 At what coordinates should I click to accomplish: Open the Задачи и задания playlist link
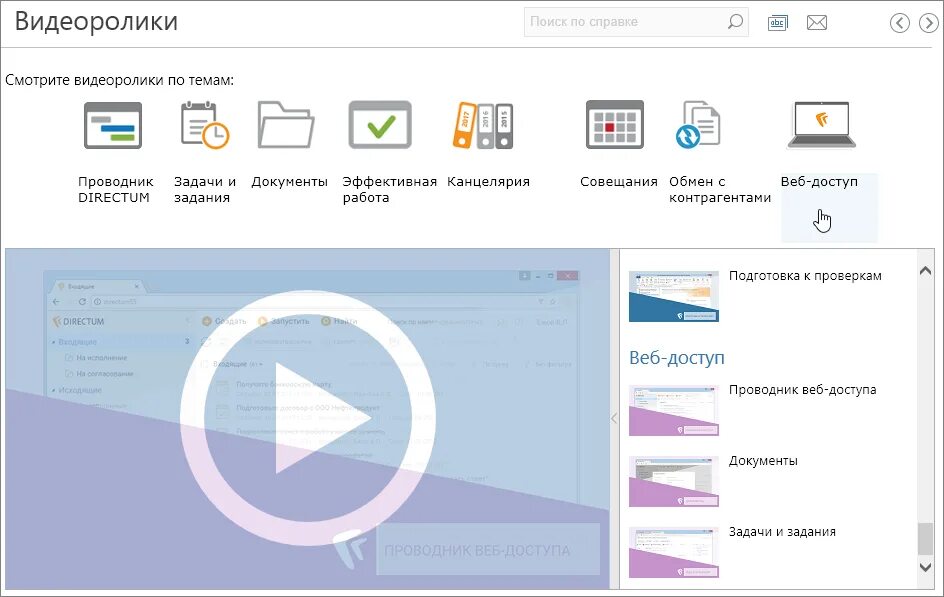coord(782,532)
